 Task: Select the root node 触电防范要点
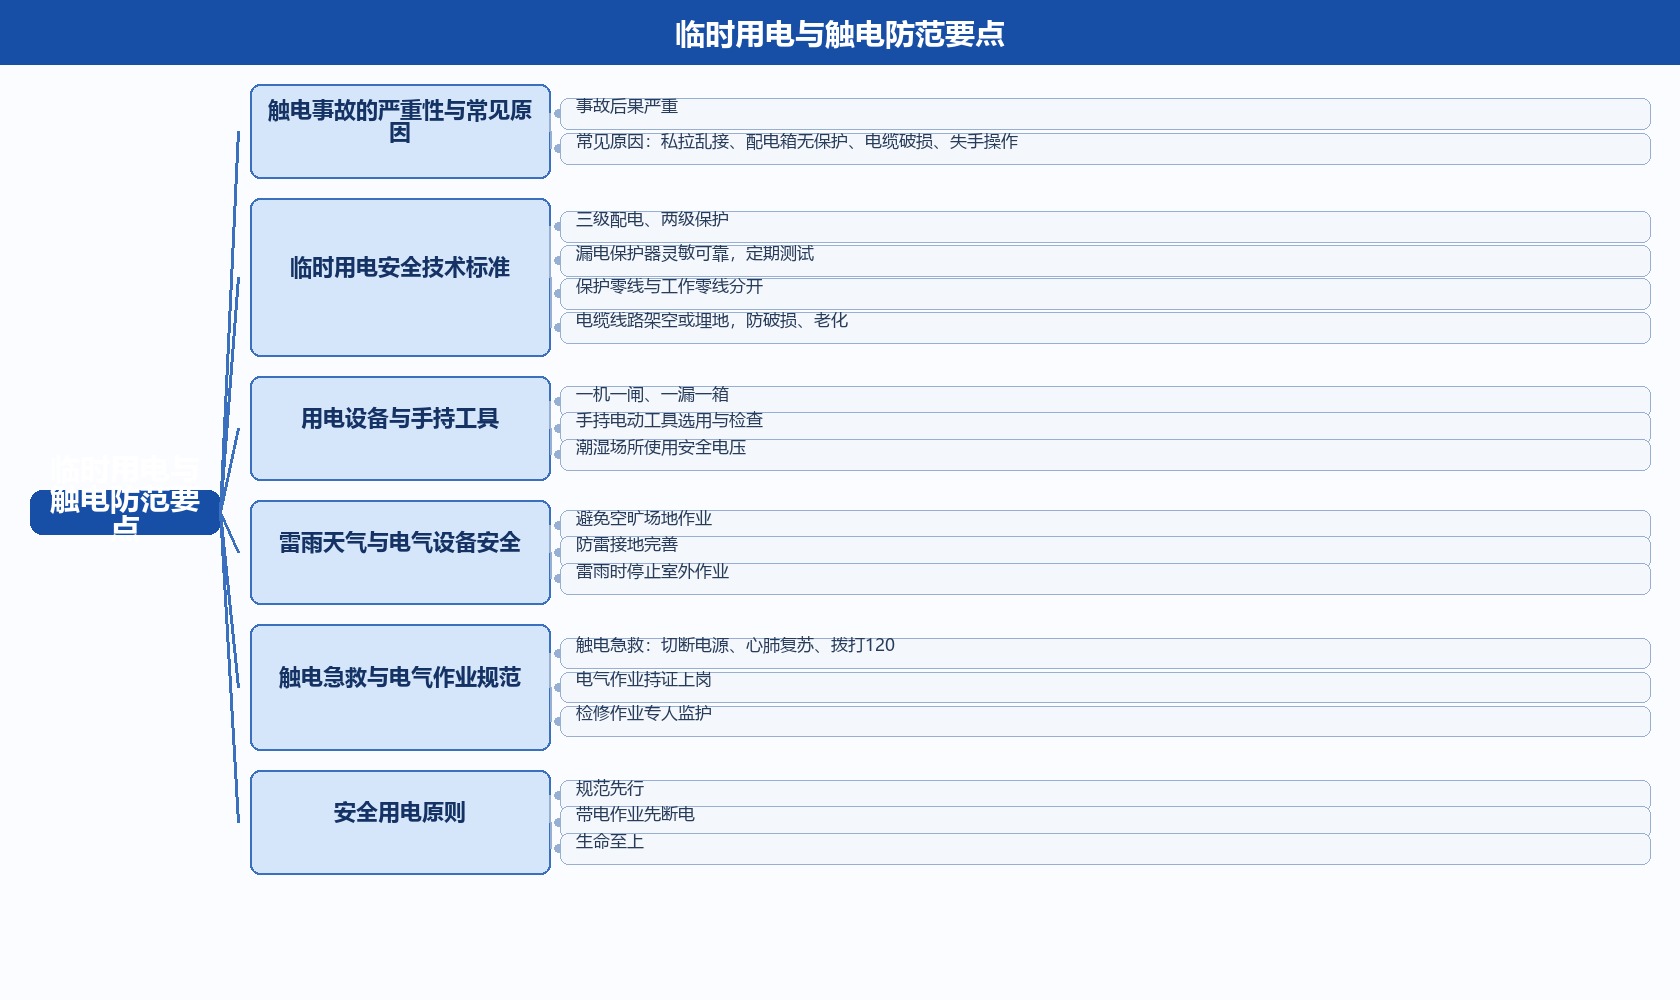point(125,512)
